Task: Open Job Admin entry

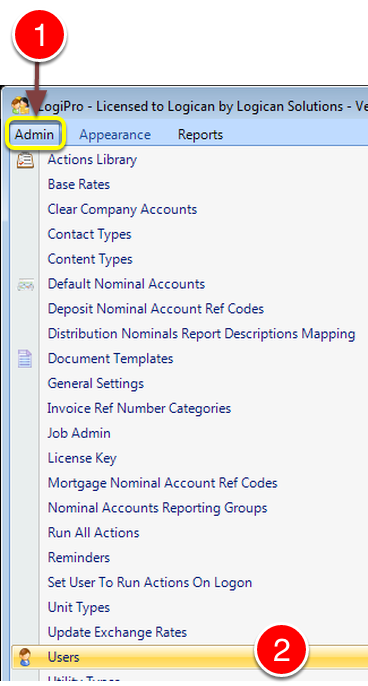Action: pyautogui.click(x=79, y=433)
